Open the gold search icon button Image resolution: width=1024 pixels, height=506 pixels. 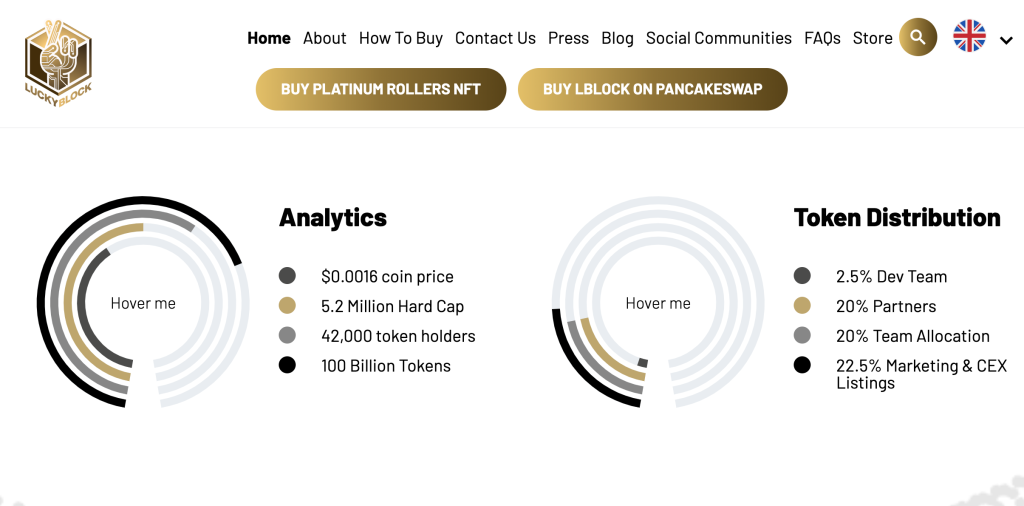(918, 38)
